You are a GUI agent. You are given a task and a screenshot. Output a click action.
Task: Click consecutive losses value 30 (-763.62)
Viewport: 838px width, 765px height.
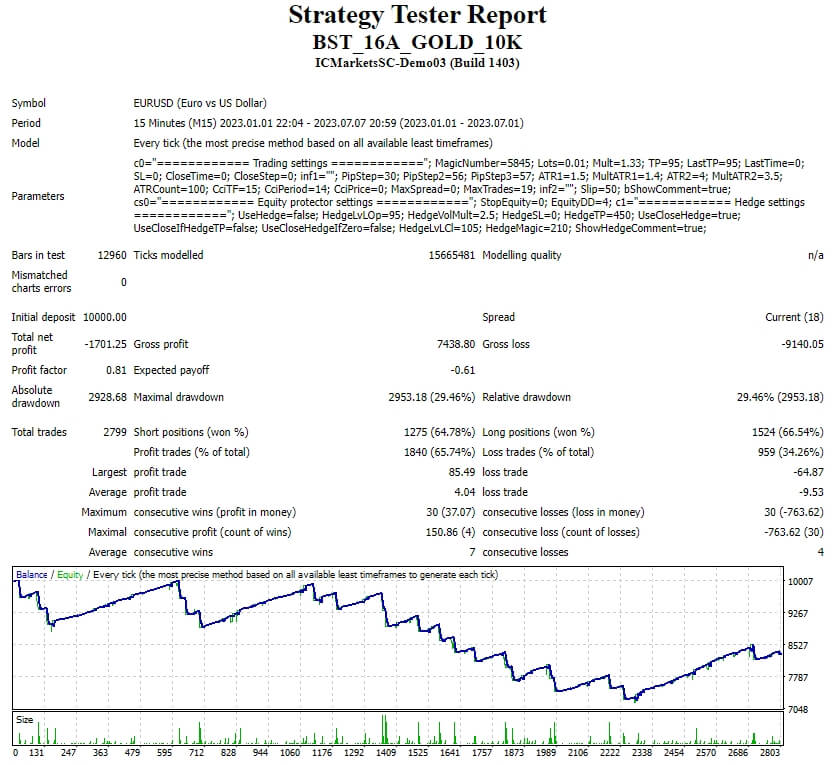coord(794,512)
